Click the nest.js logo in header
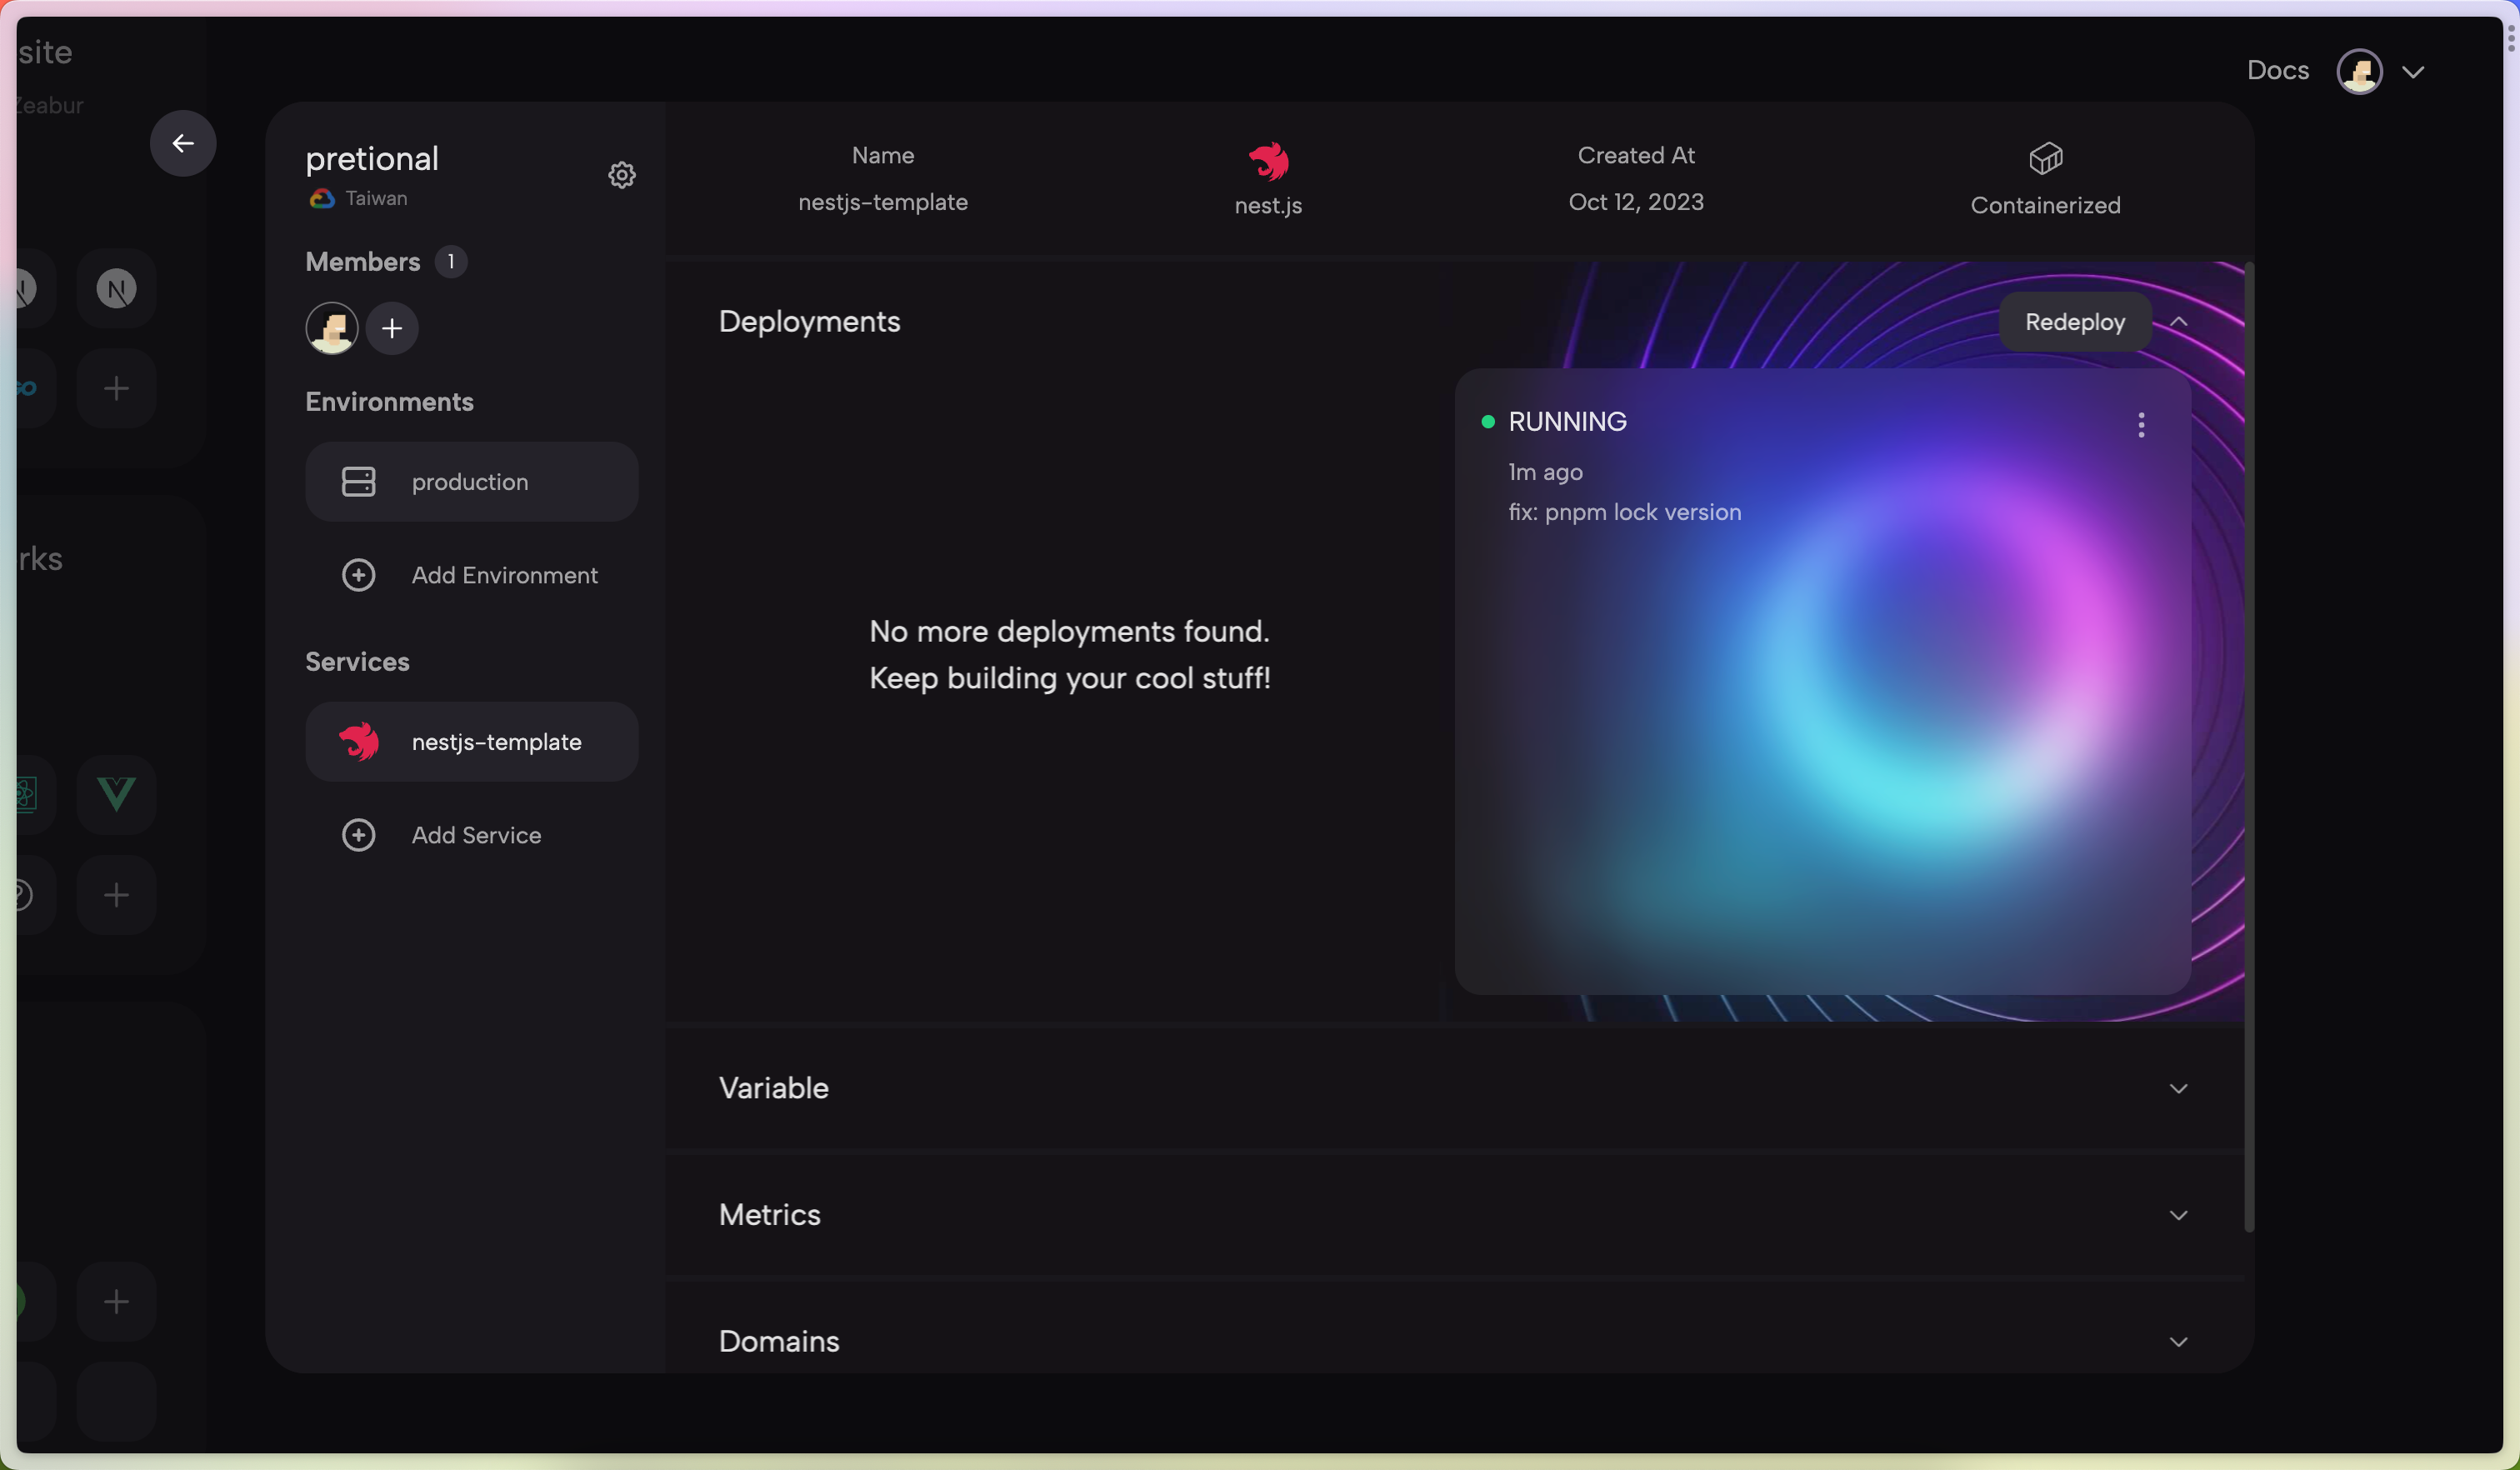The image size is (2520, 1470). click(x=1268, y=161)
